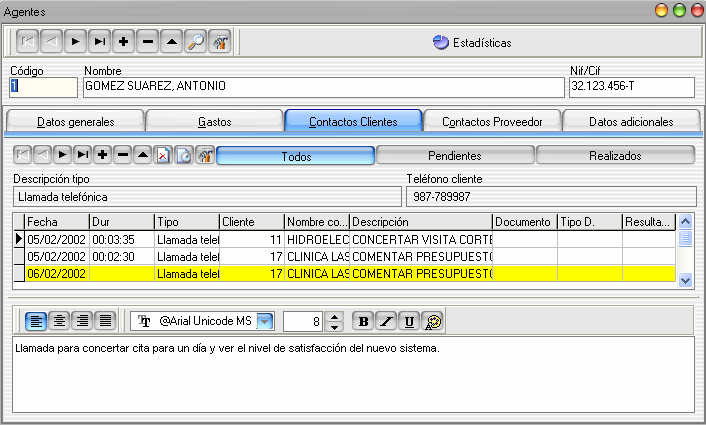Go to last agent record in top toolbar

tap(99, 42)
